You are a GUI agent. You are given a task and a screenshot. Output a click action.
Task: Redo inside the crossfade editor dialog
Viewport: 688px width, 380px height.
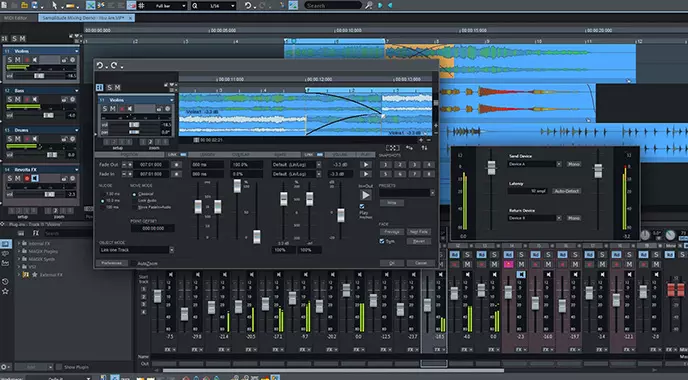pos(114,65)
